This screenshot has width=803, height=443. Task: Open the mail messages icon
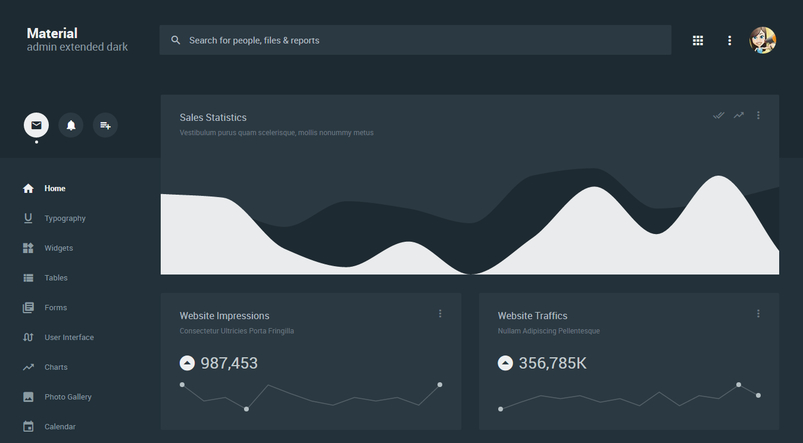click(x=36, y=125)
